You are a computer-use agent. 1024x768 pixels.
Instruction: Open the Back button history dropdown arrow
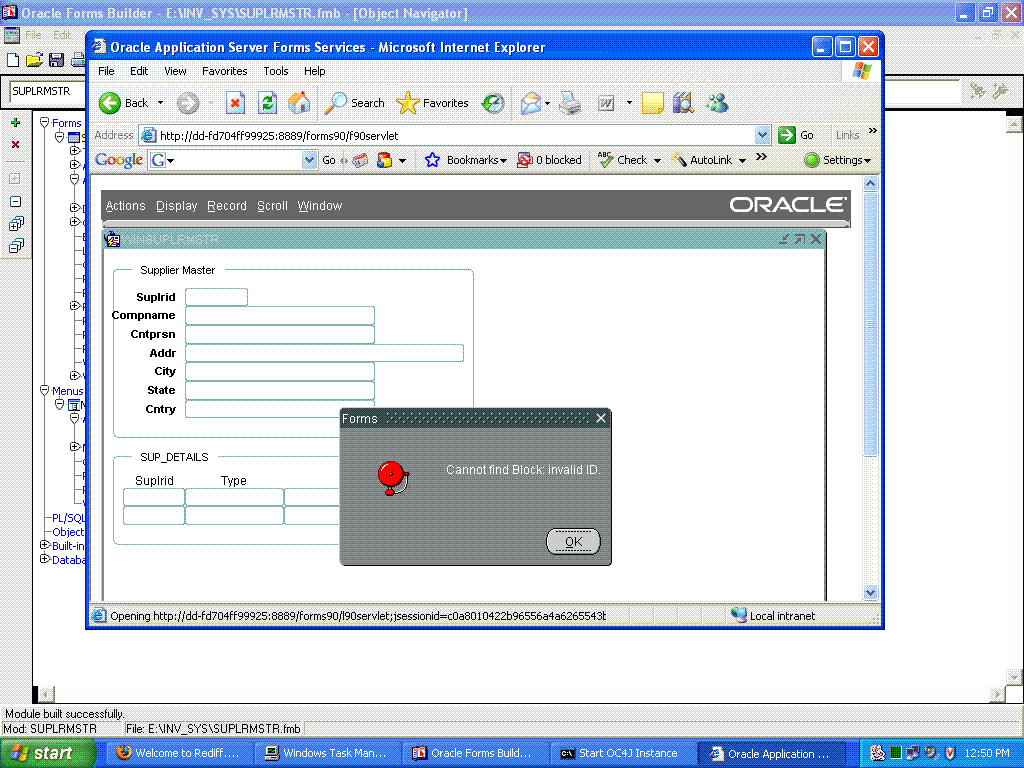point(161,103)
